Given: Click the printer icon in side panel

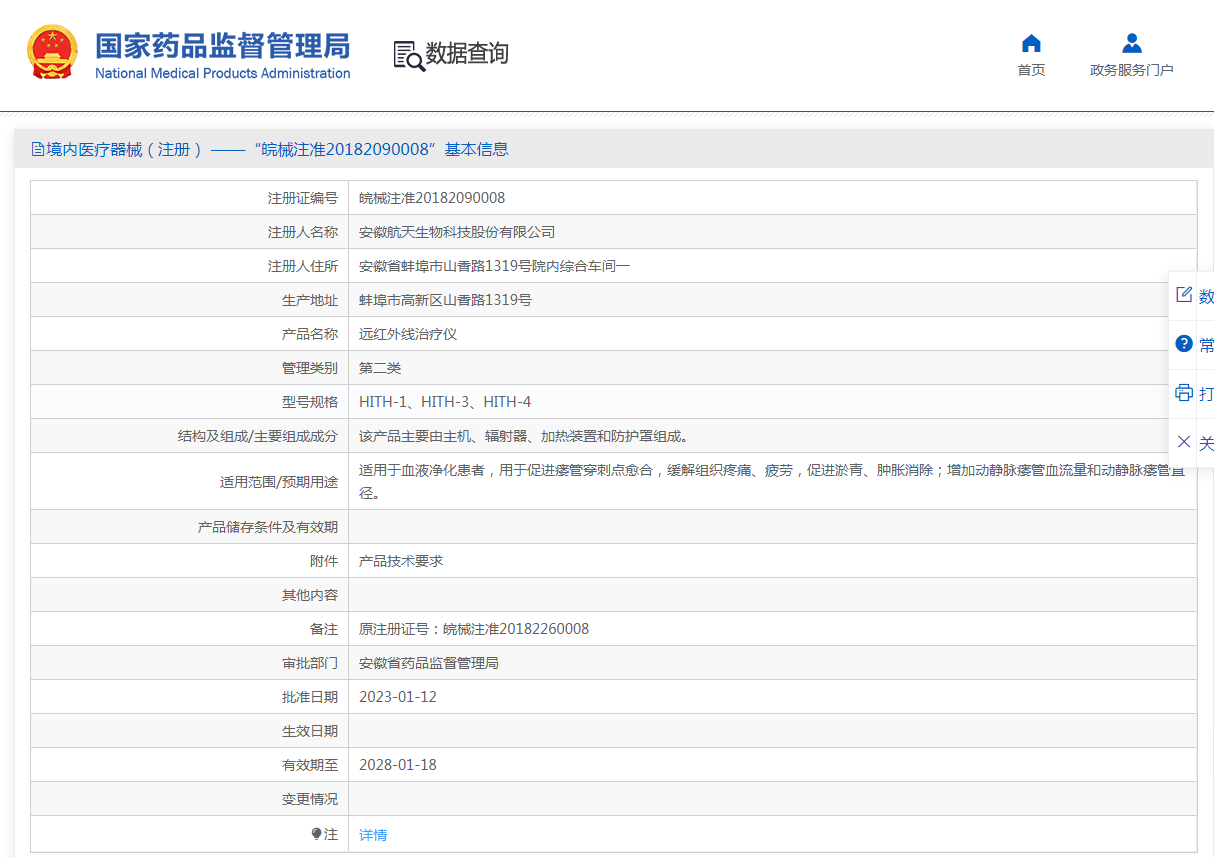Looking at the screenshot, I should tap(1184, 393).
